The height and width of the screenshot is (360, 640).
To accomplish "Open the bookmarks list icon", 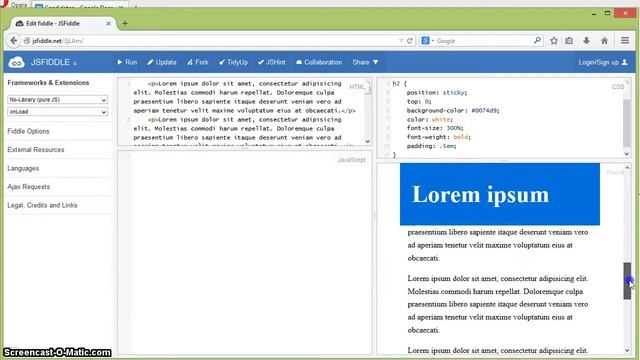I will [569, 41].
